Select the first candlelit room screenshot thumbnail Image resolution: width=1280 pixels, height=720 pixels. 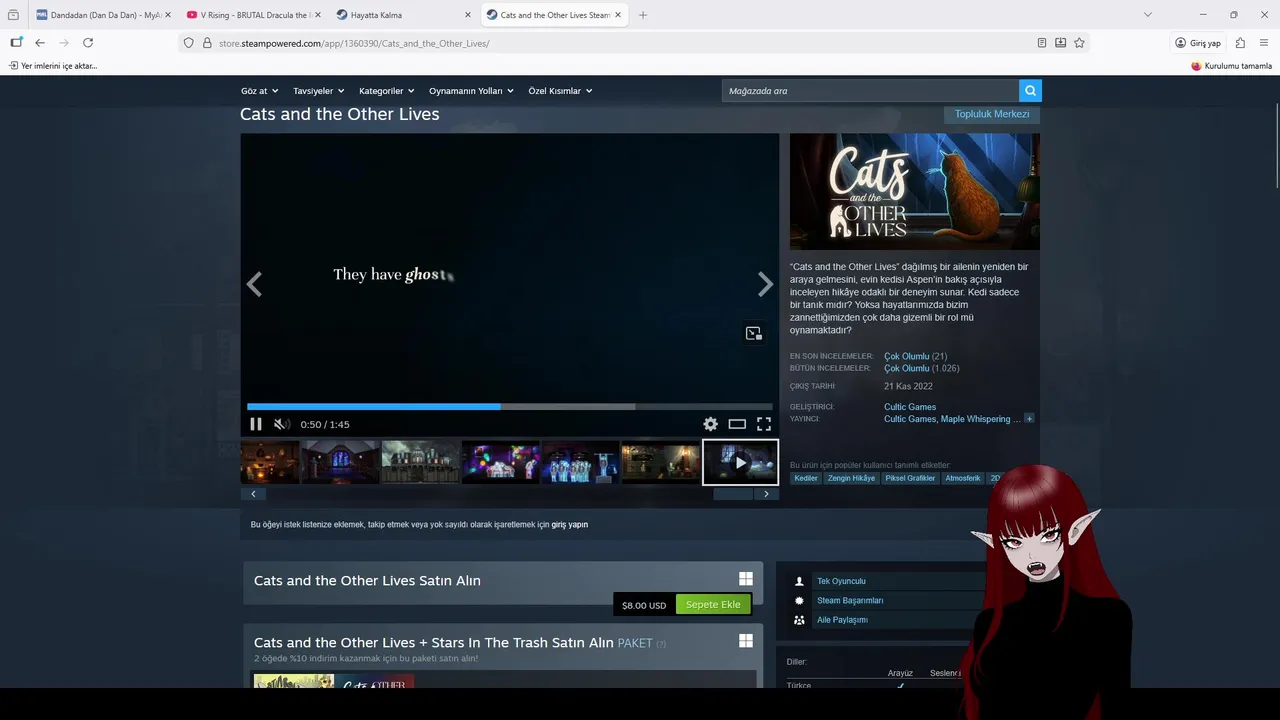tap(270, 462)
